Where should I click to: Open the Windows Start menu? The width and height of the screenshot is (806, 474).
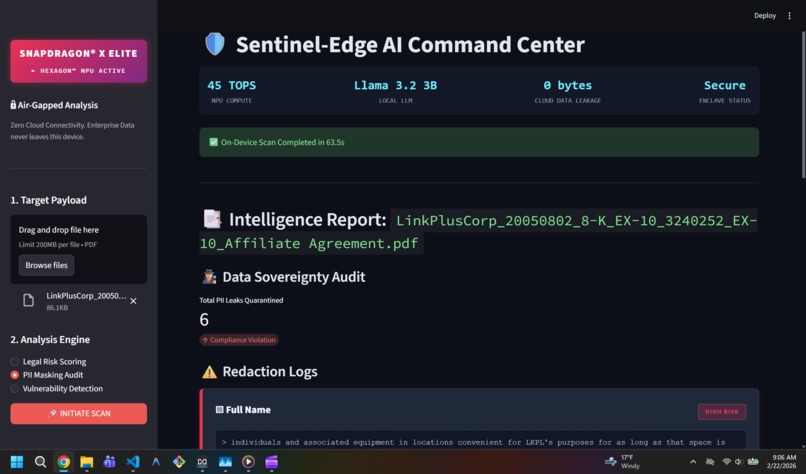tap(17, 462)
